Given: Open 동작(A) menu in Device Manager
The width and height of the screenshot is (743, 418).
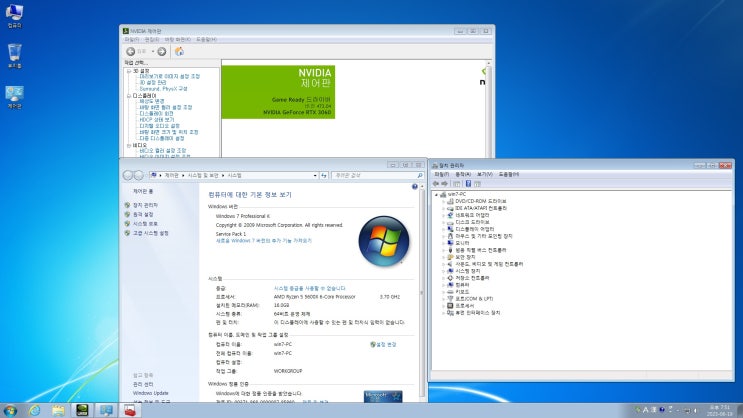Looking at the screenshot, I should pyautogui.click(x=463, y=174).
